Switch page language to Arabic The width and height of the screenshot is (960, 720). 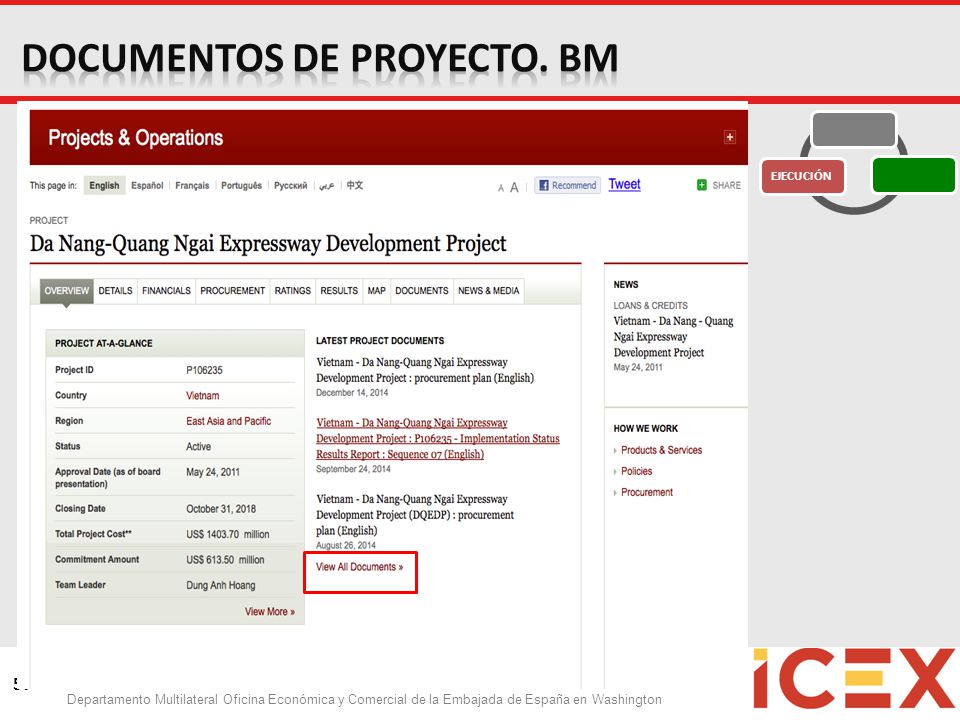[326, 186]
